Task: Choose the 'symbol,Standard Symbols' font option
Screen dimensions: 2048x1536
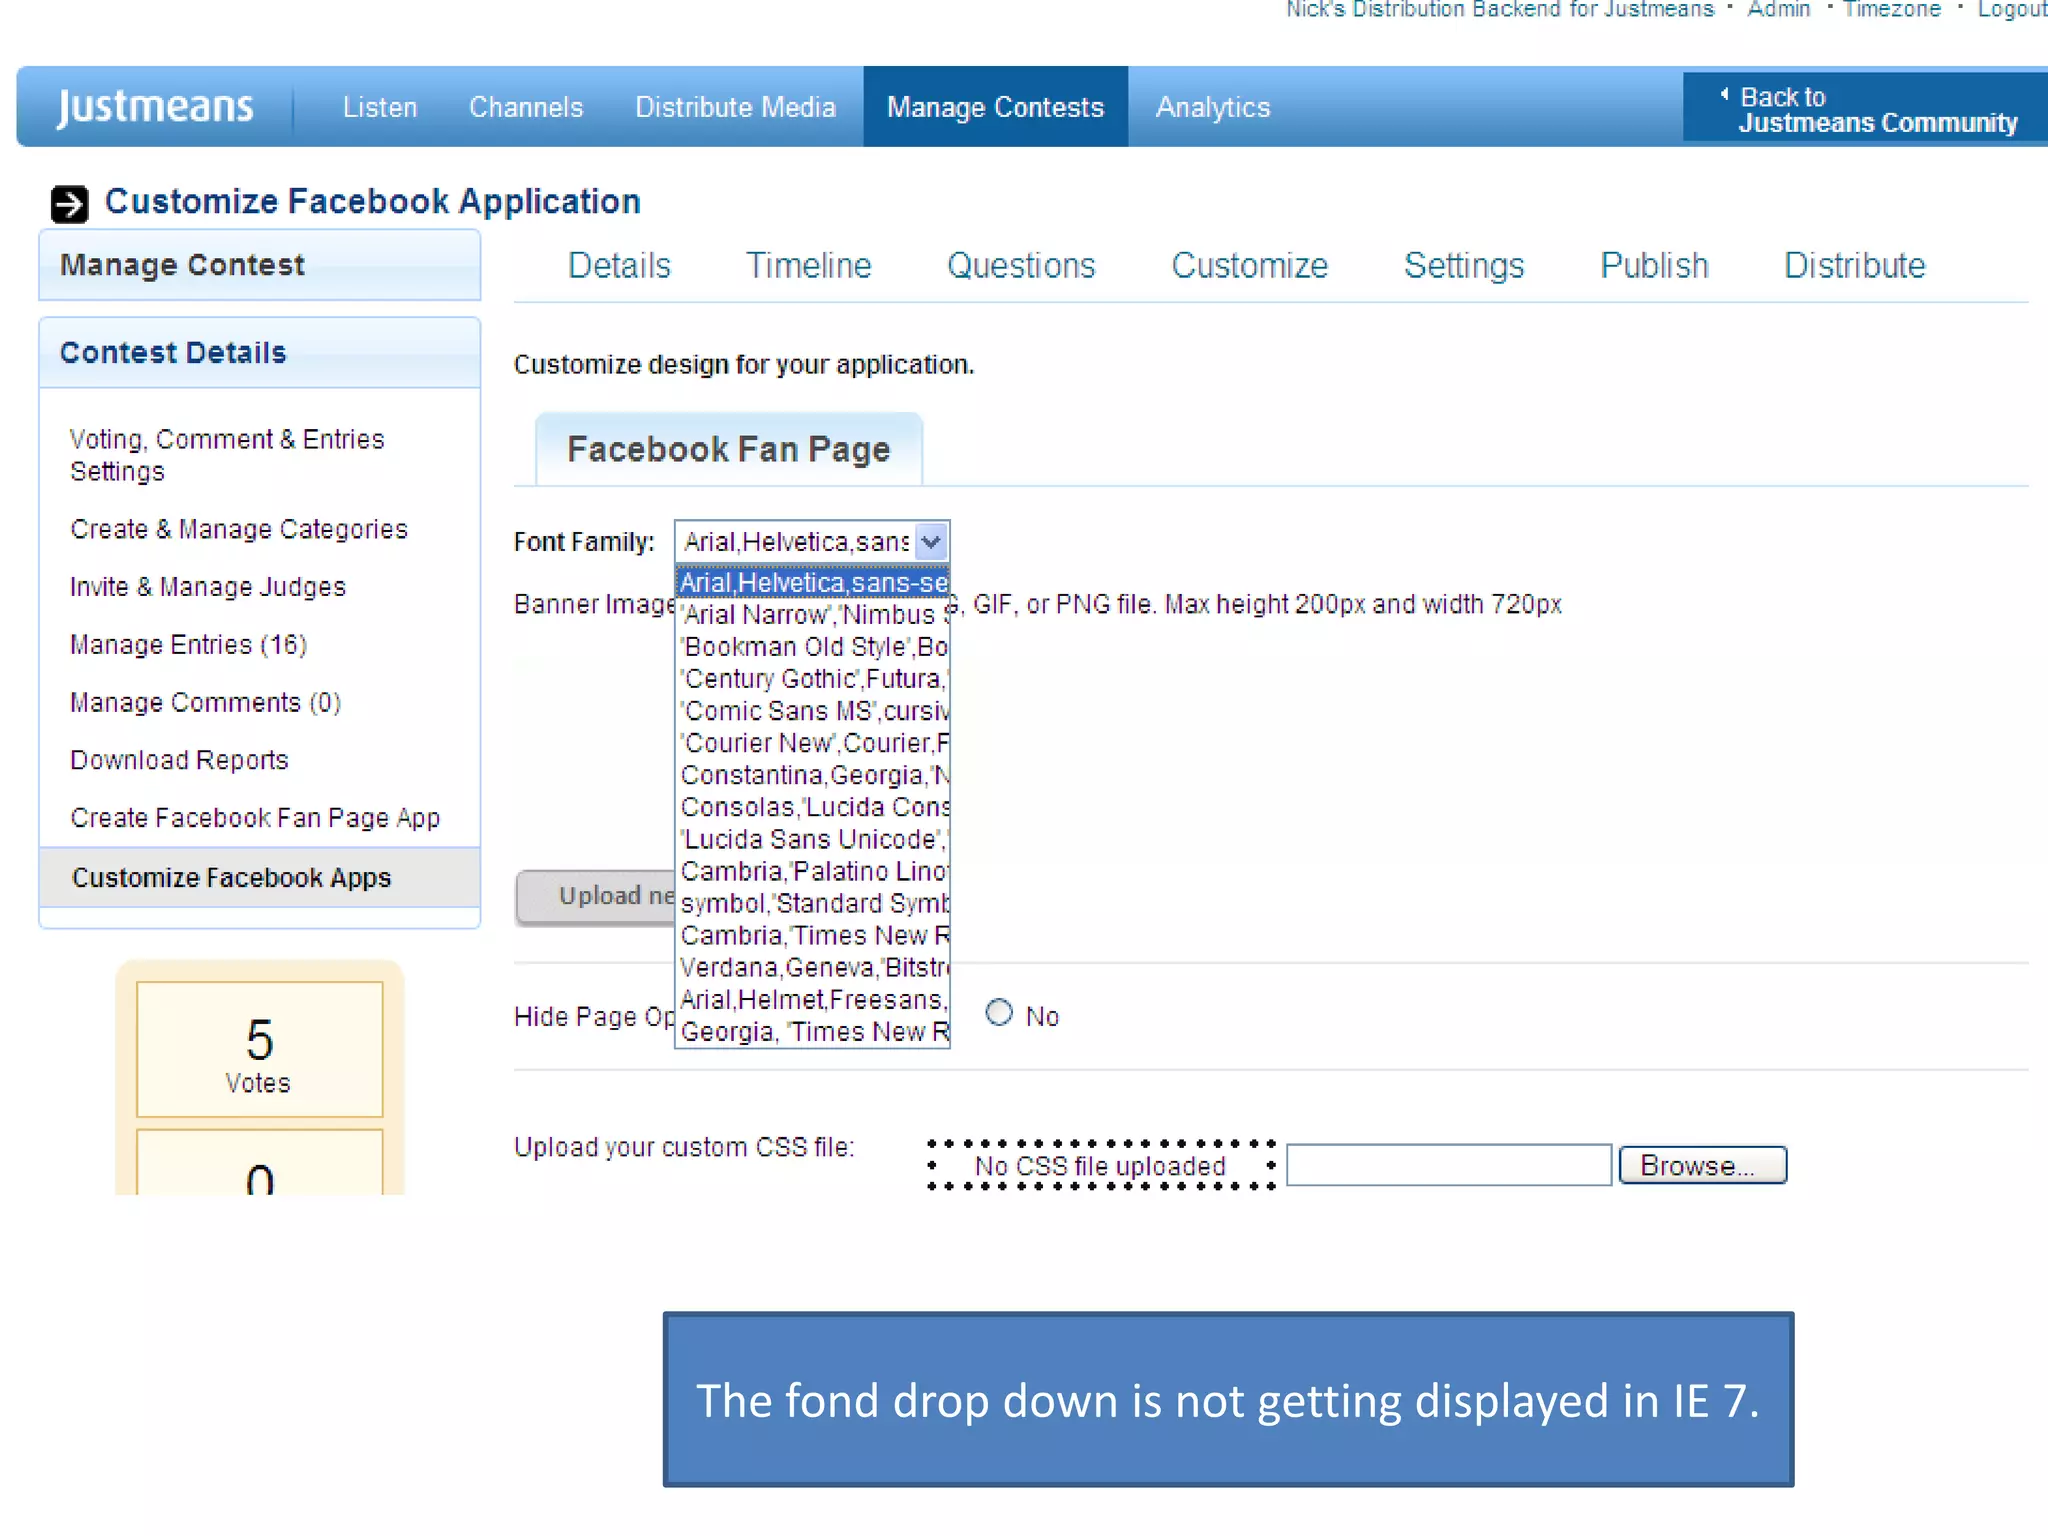Action: (813, 903)
